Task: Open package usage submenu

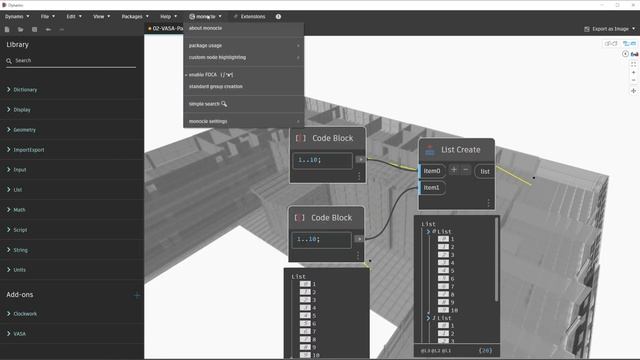Action: tap(243, 45)
